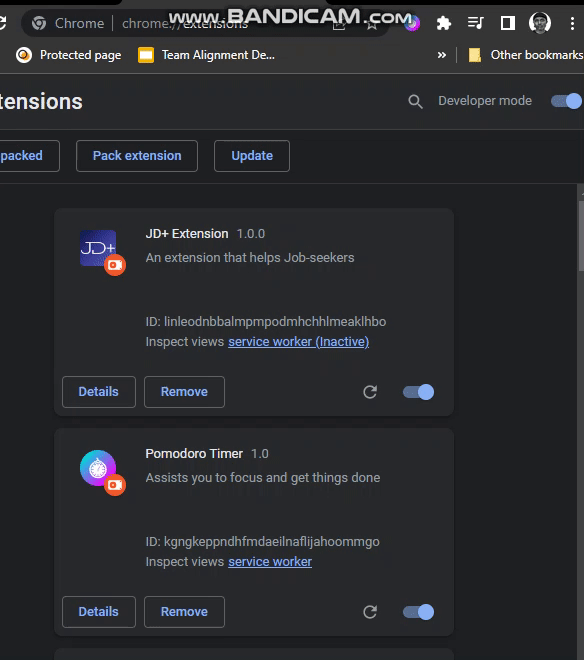The width and height of the screenshot is (584, 660).
Task: Expand hidden bookmarks chevron
Action: click(441, 55)
